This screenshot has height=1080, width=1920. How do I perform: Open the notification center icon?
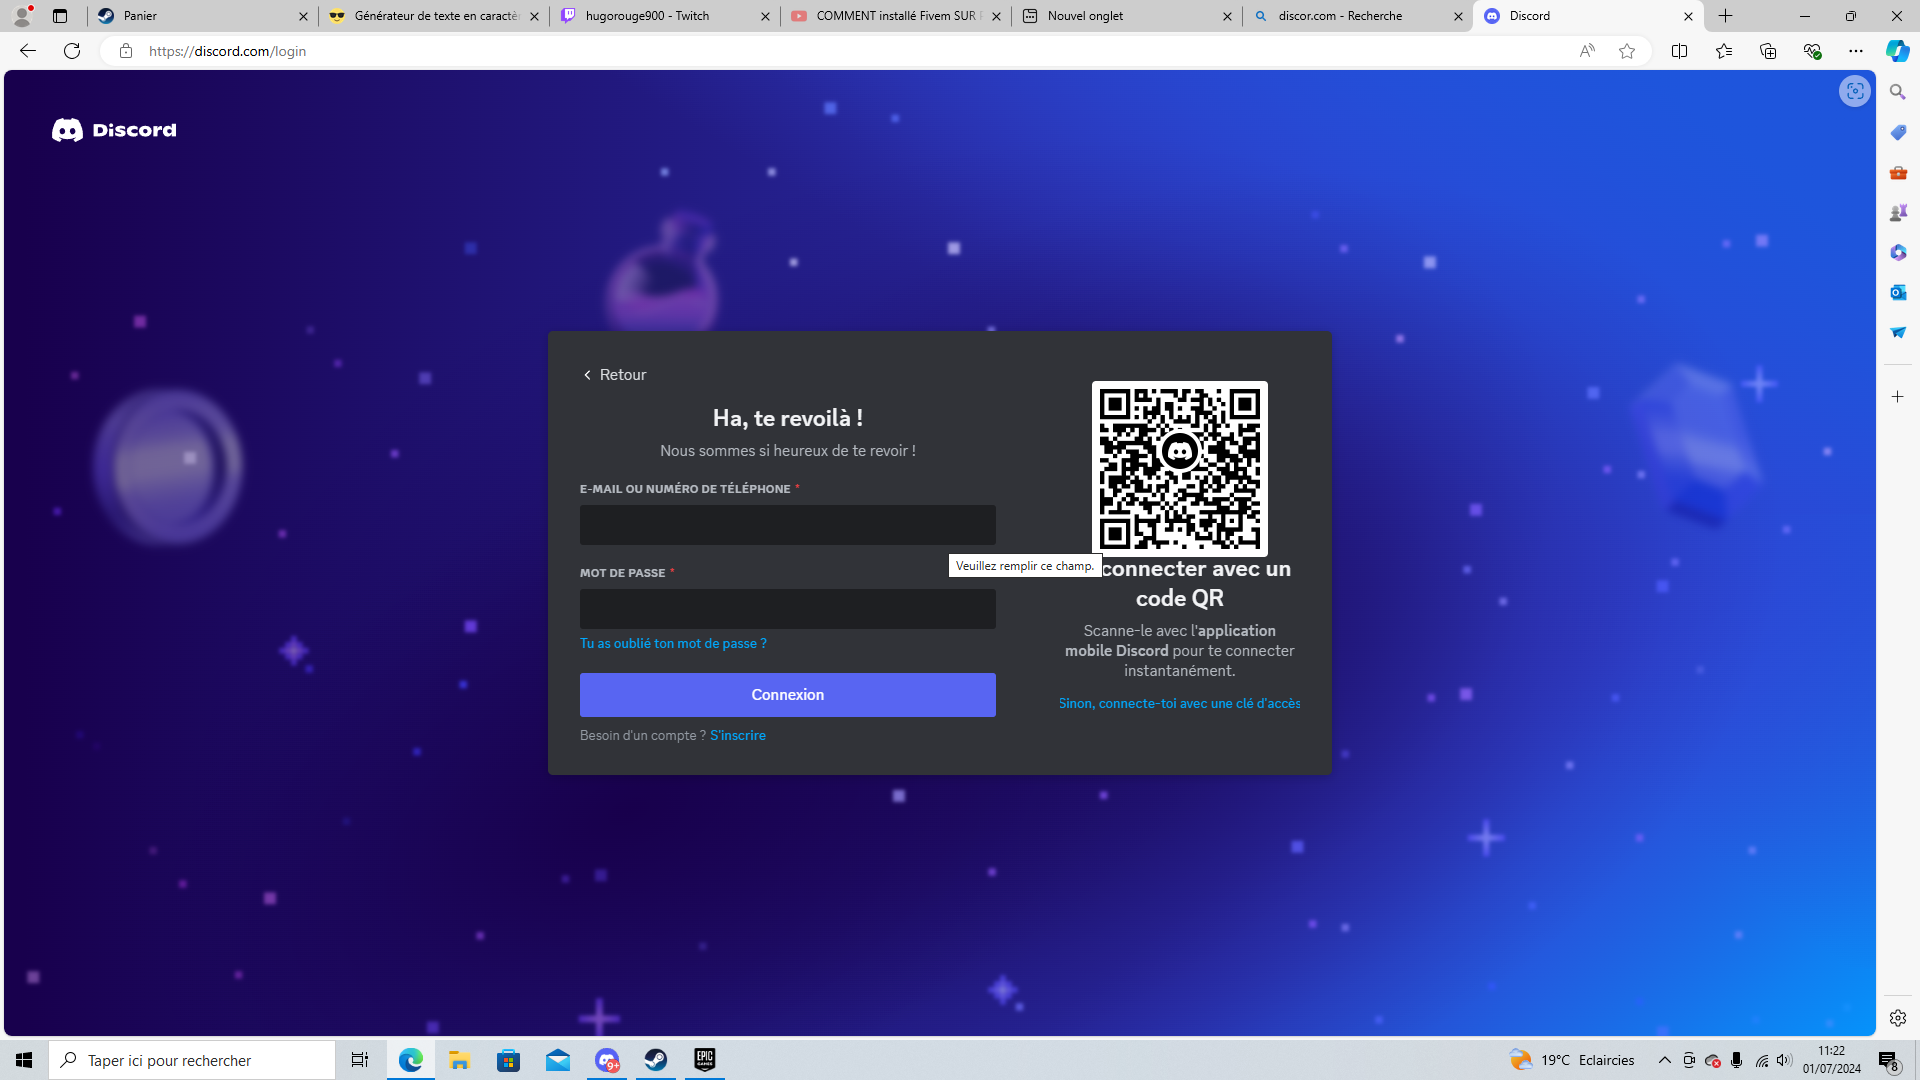pyautogui.click(x=1888, y=1060)
